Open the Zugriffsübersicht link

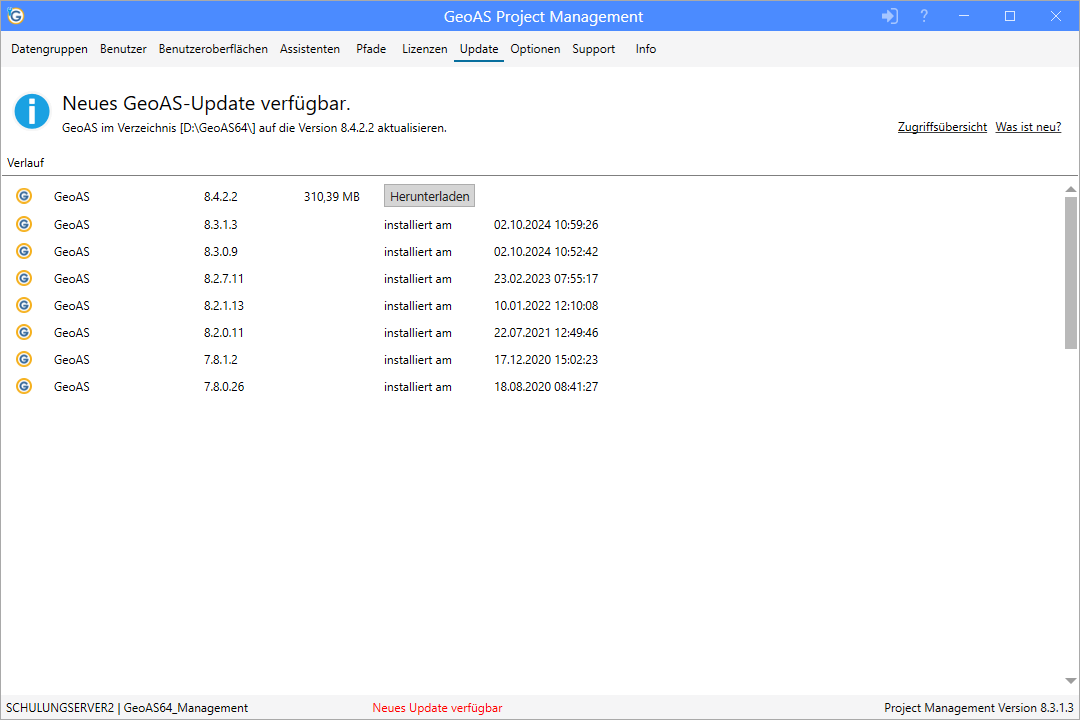click(942, 127)
